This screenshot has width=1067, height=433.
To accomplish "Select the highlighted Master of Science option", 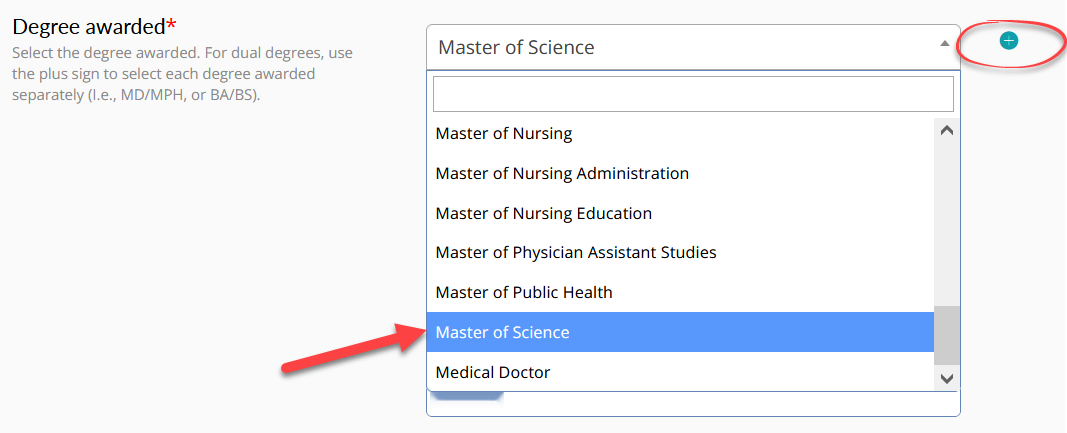I will click(680, 332).
